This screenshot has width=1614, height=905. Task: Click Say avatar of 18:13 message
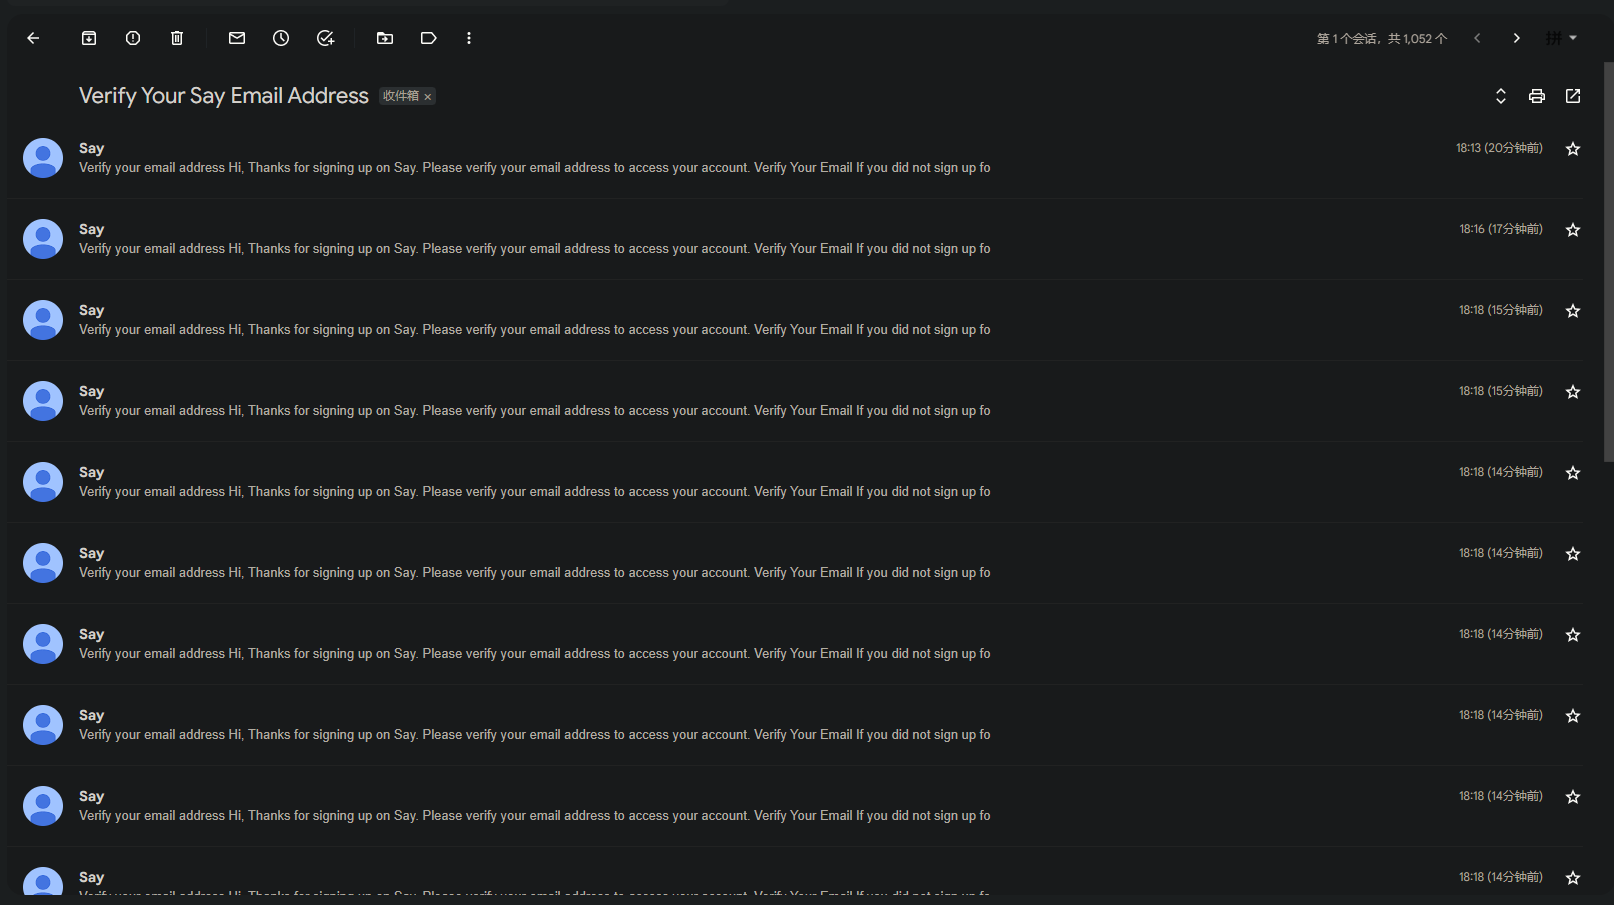[43, 158]
